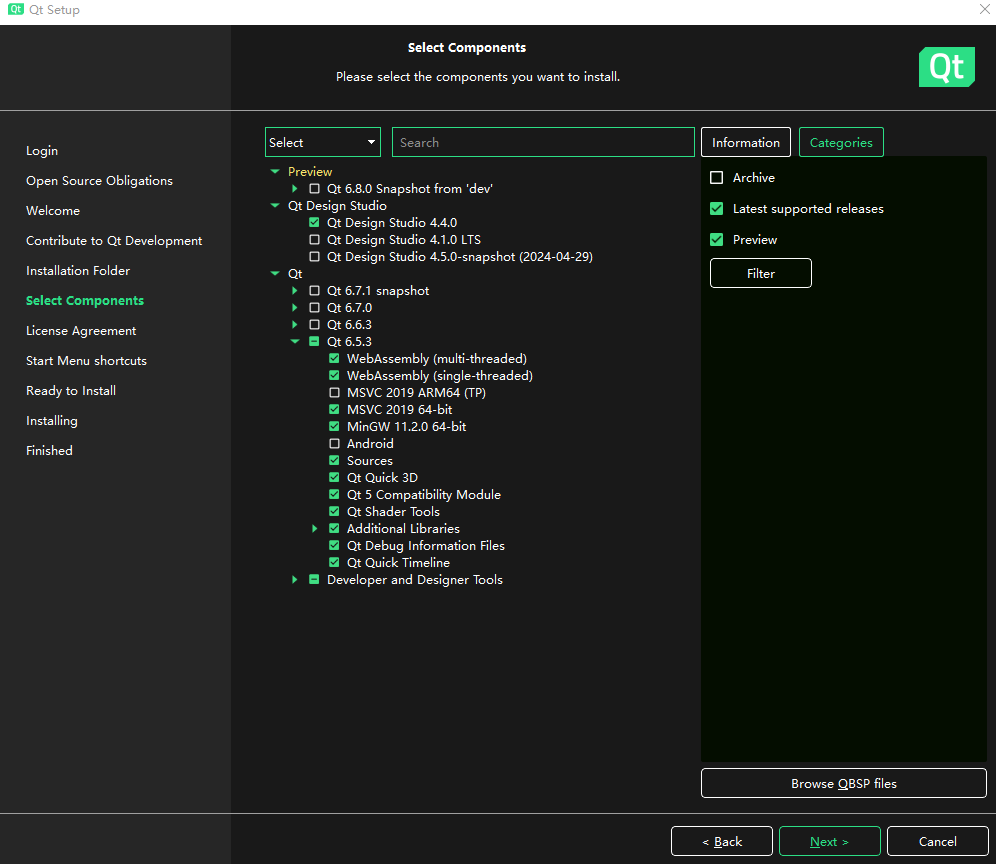Uncheck MSVC 2019 64-bit checkbox
The height and width of the screenshot is (864, 996).
[x=334, y=410]
